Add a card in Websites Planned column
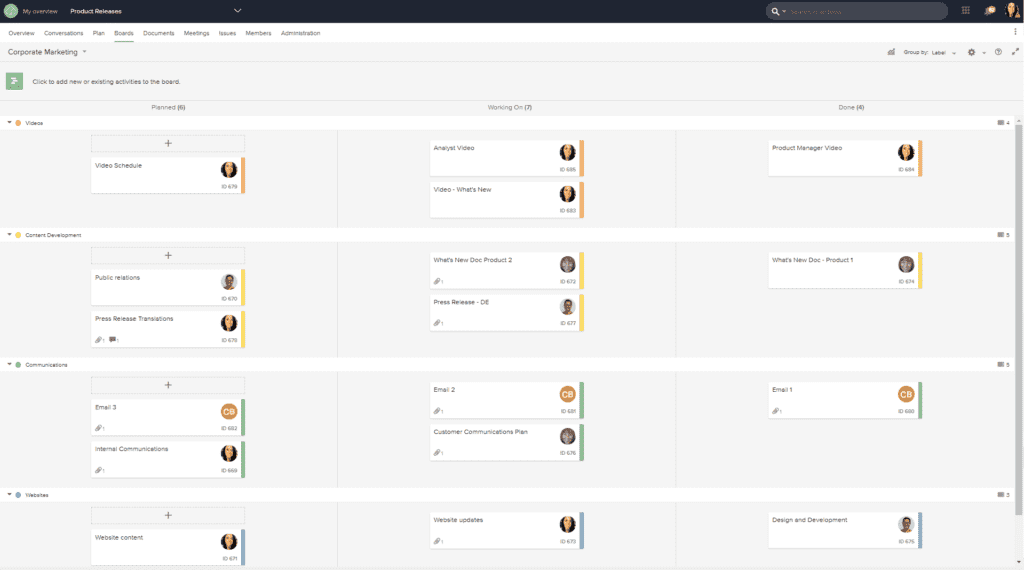The height and width of the screenshot is (570, 1024). [168, 515]
